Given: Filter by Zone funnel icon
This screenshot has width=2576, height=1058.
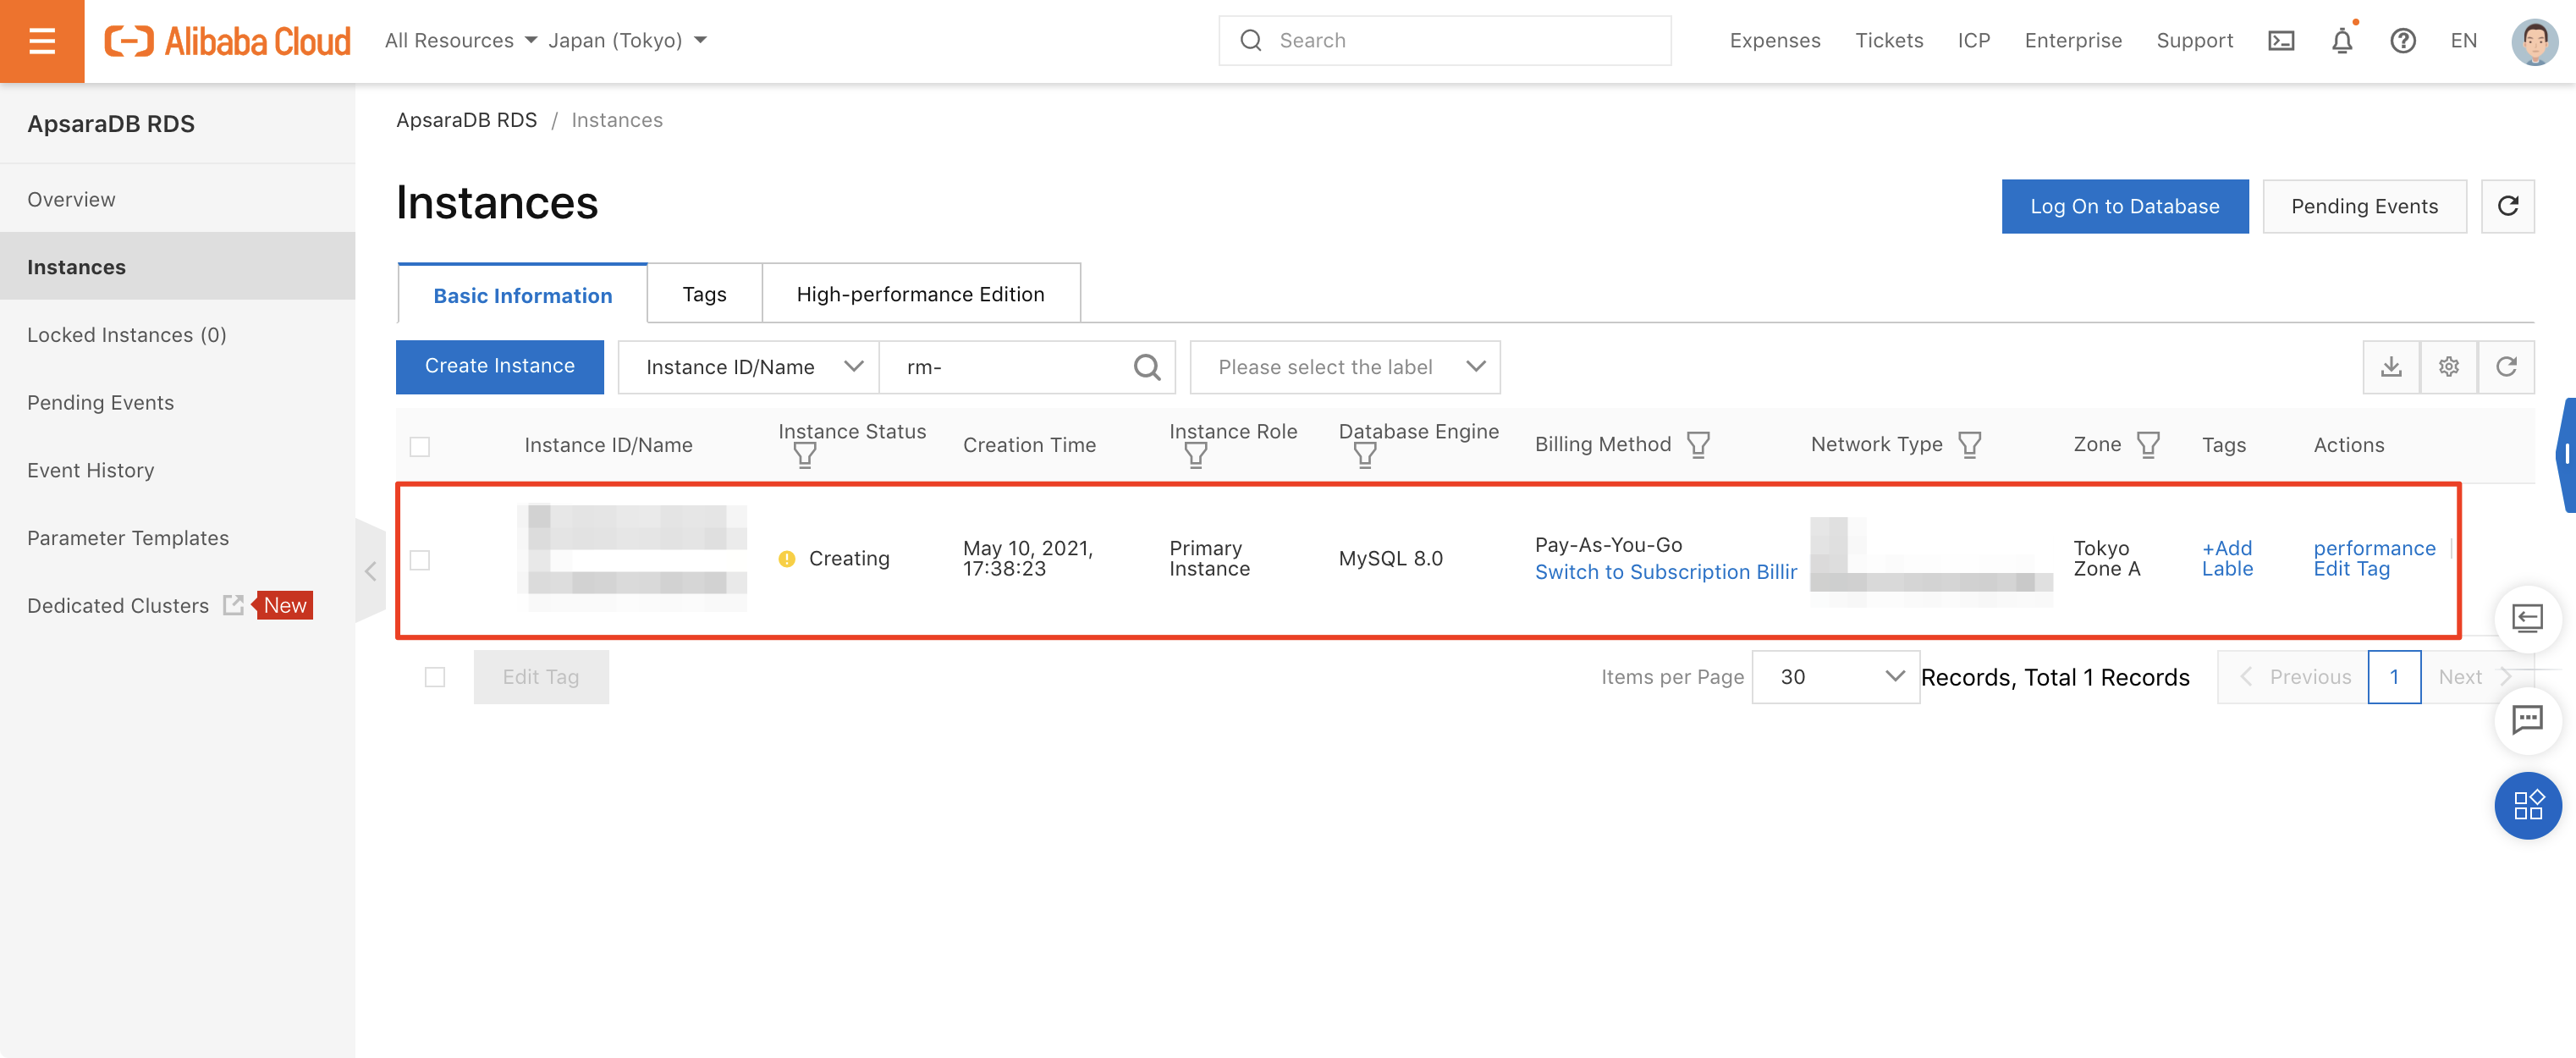Looking at the screenshot, I should point(2148,445).
